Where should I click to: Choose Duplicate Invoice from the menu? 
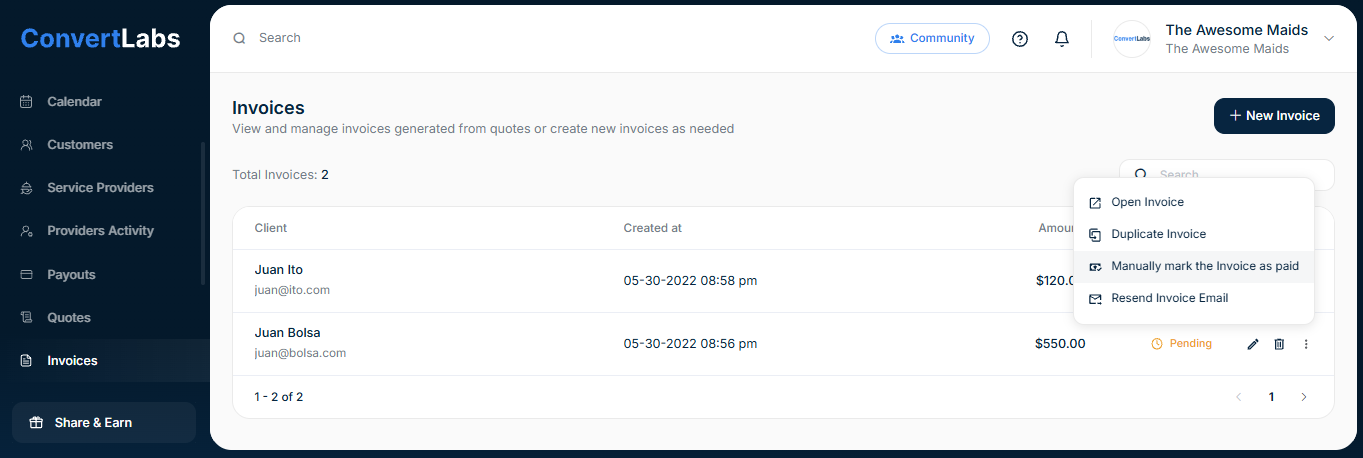click(1158, 234)
